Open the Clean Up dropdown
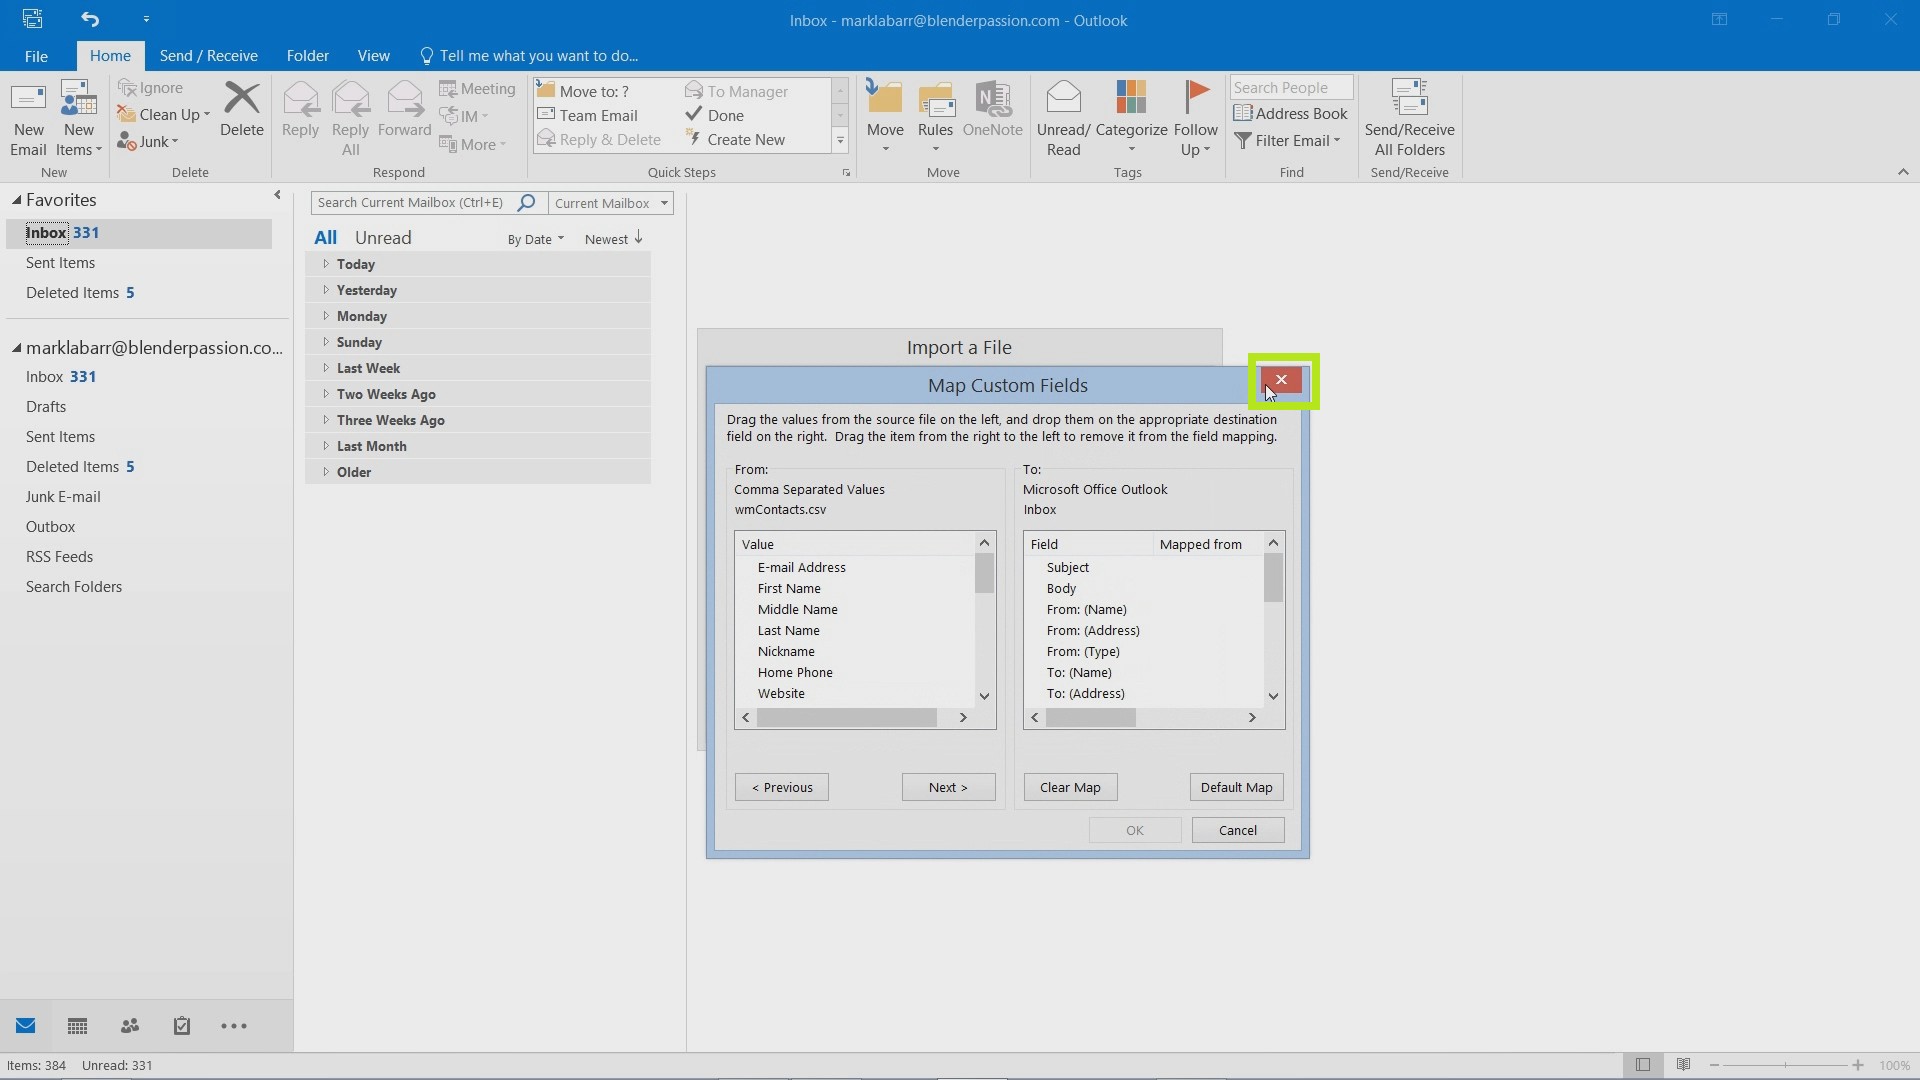1920x1080 pixels. [163, 115]
